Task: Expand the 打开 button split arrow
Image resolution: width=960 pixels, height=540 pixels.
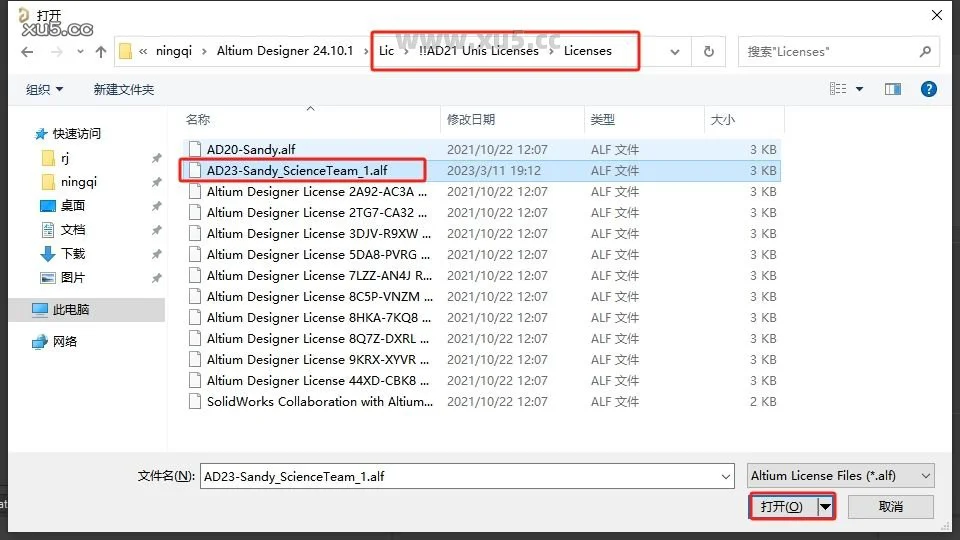Action: 825,507
